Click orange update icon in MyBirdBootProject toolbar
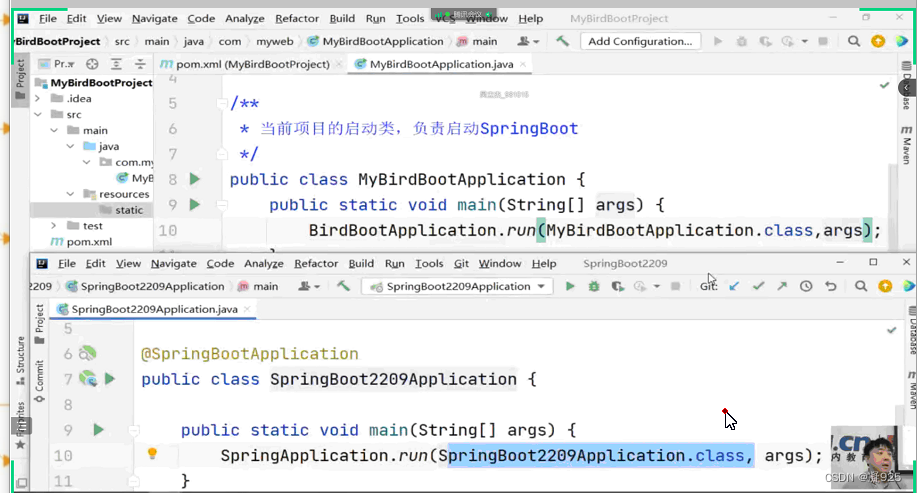This screenshot has width=917, height=493. tap(878, 42)
